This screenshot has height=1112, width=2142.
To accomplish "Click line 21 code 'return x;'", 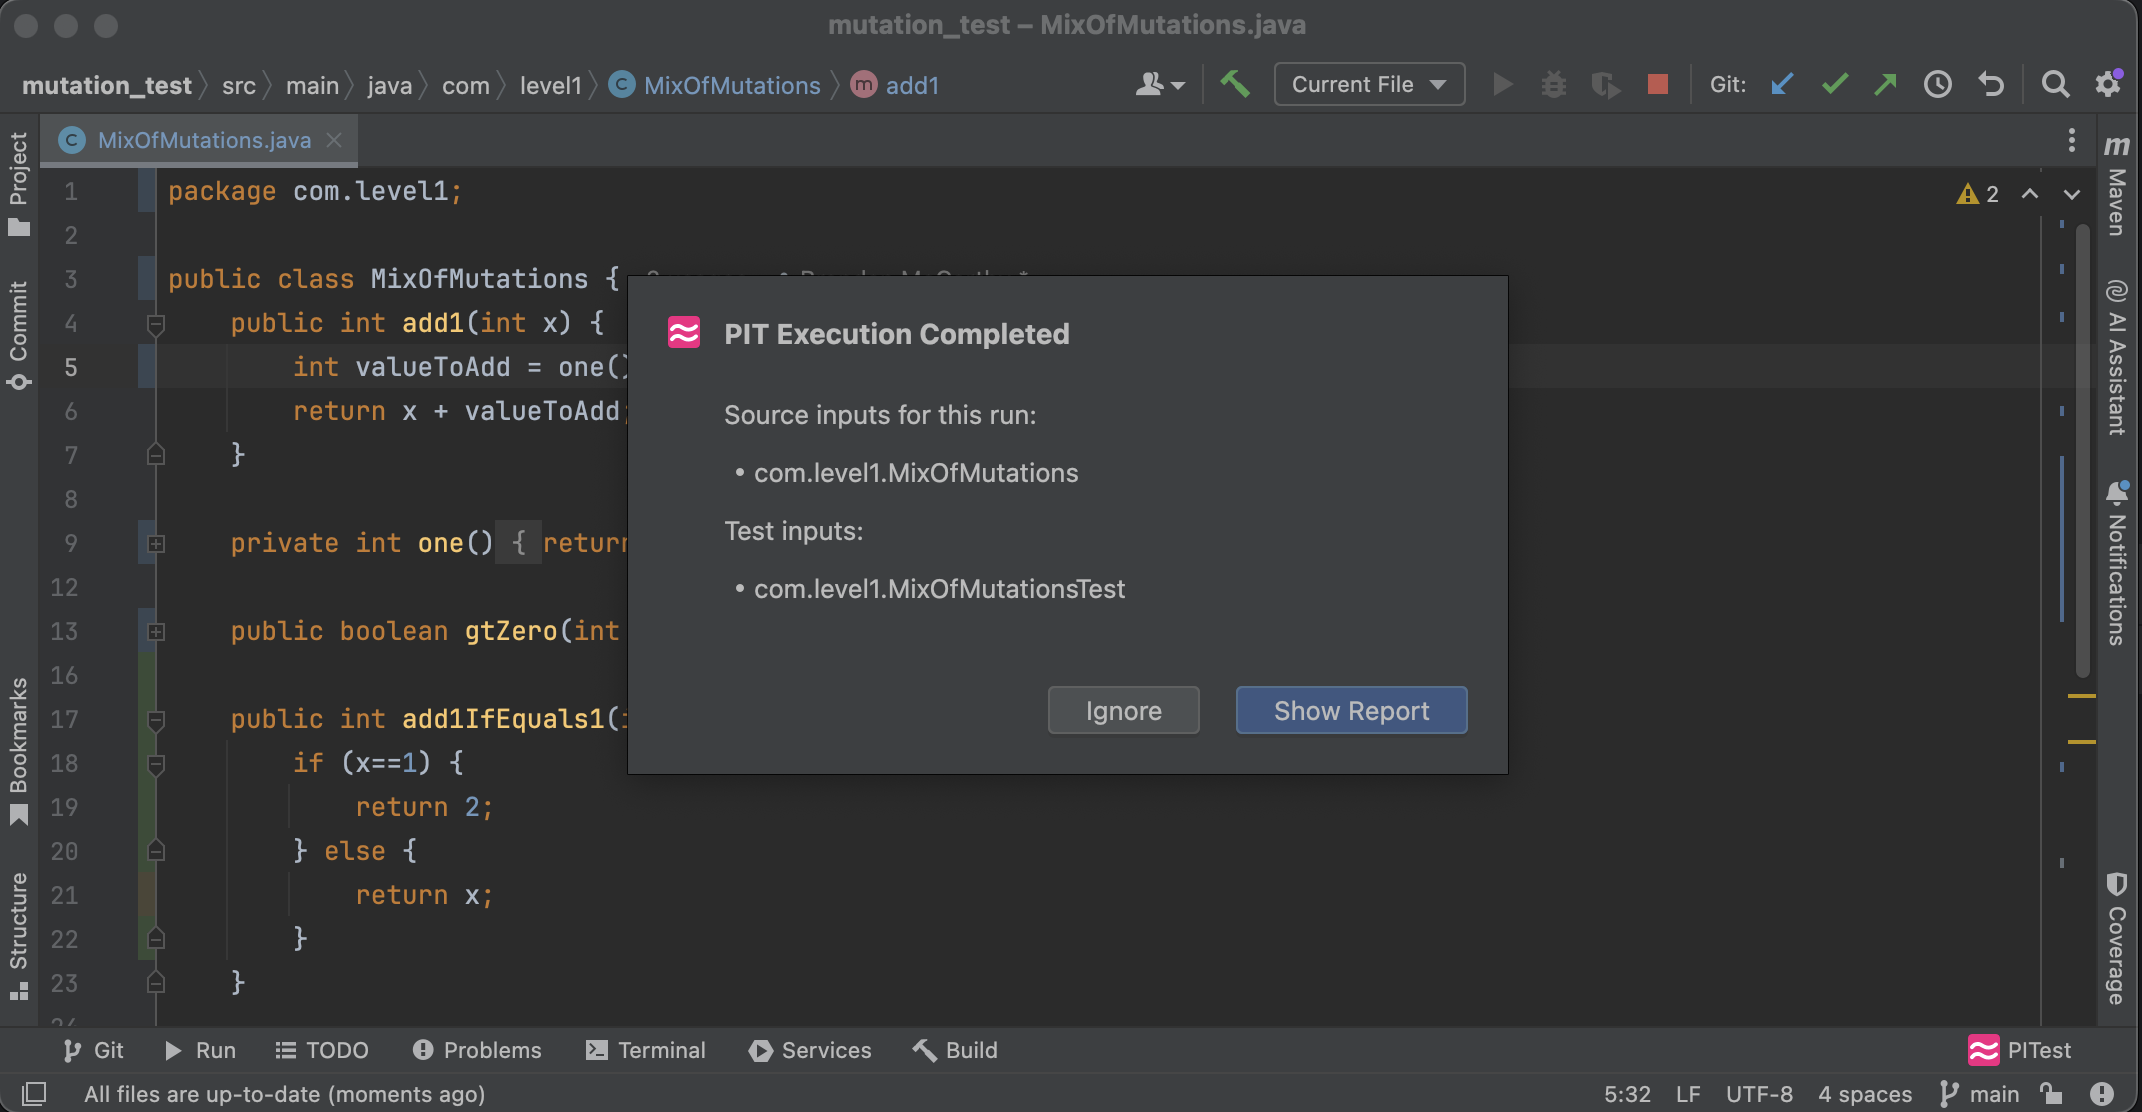I will pyautogui.click(x=424, y=895).
